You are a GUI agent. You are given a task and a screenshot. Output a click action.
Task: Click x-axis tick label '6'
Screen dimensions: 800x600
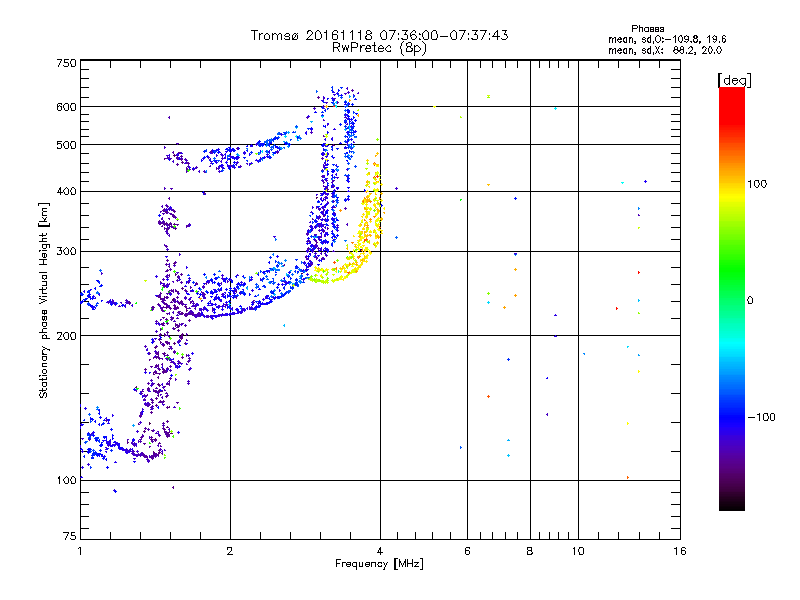[x=467, y=551]
